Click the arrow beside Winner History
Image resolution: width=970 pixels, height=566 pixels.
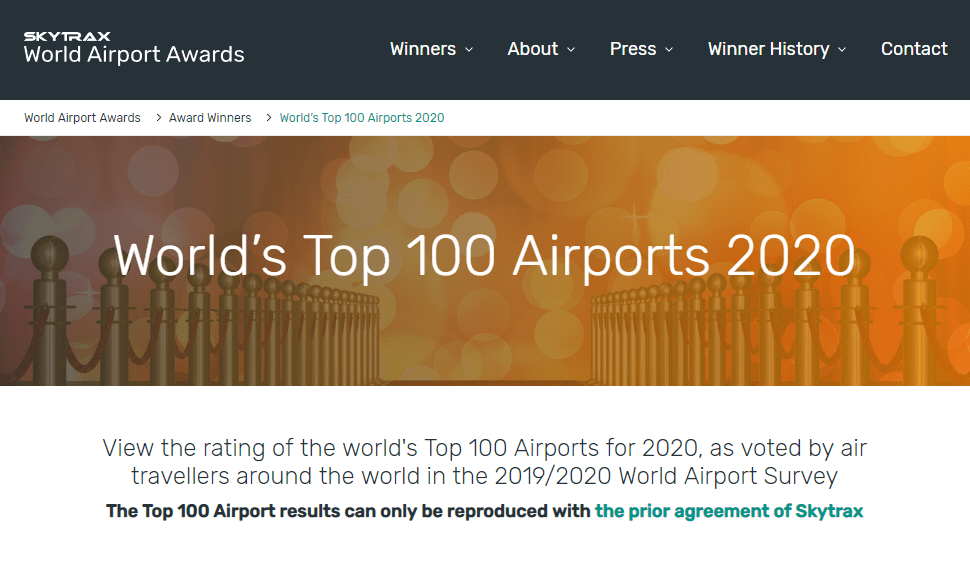[x=842, y=50]
